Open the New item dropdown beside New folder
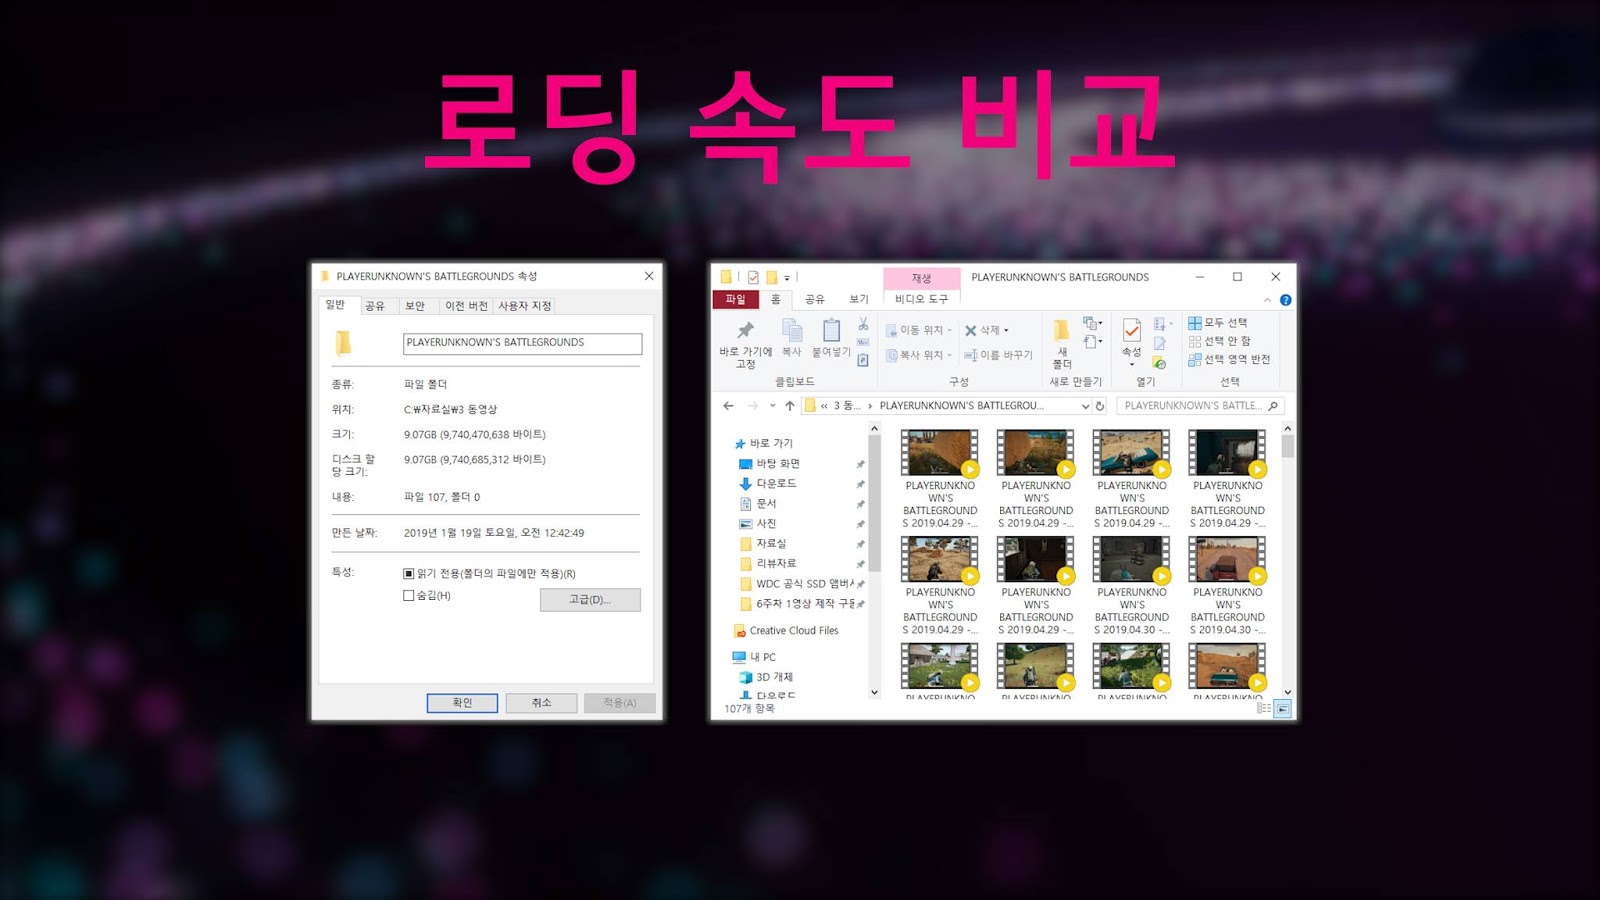1600x900 pixels. tap(1092, 323)
